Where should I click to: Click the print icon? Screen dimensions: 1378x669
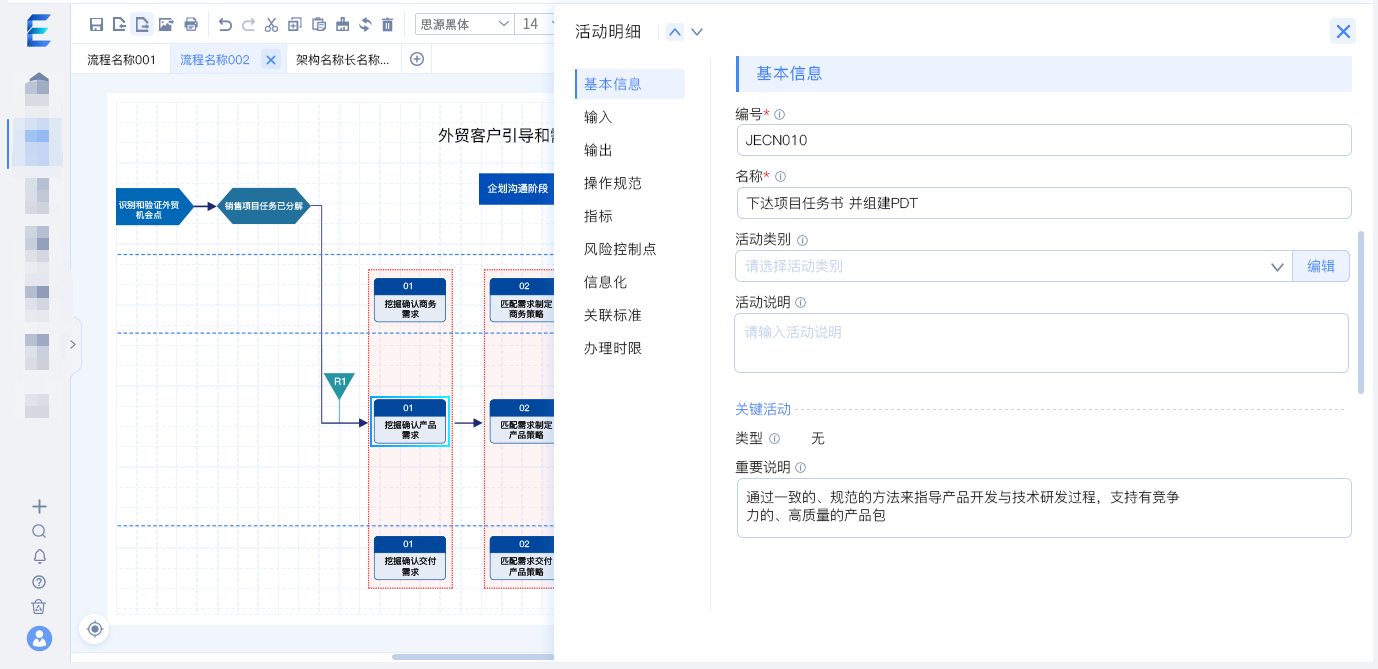pyautogui.click(x=191, y=24)
